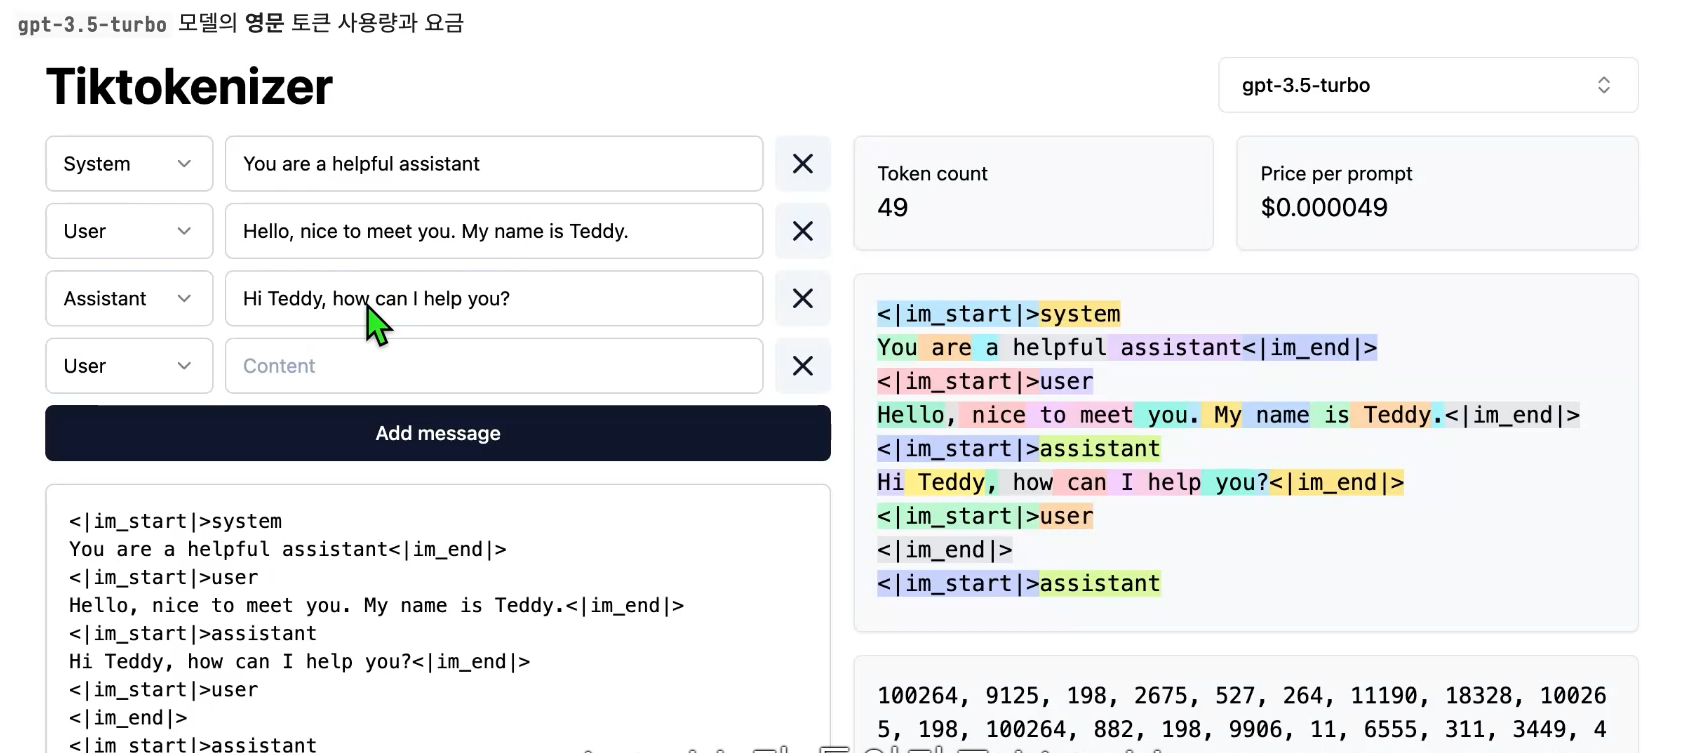Click the highlighted 'Teddy.' token in user line
The image size is (1686, 753).
coord(1397,415)
